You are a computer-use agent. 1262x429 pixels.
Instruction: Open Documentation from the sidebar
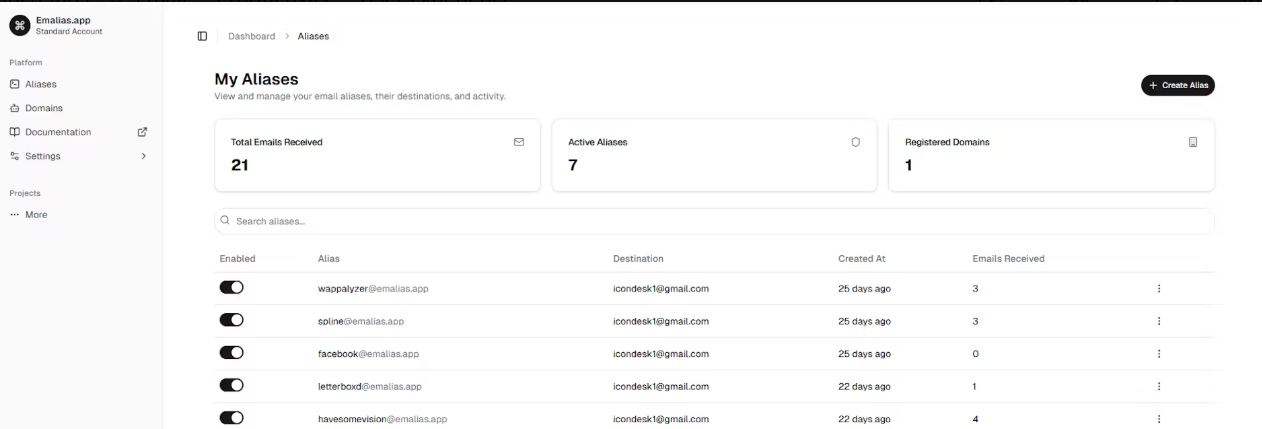79,132
